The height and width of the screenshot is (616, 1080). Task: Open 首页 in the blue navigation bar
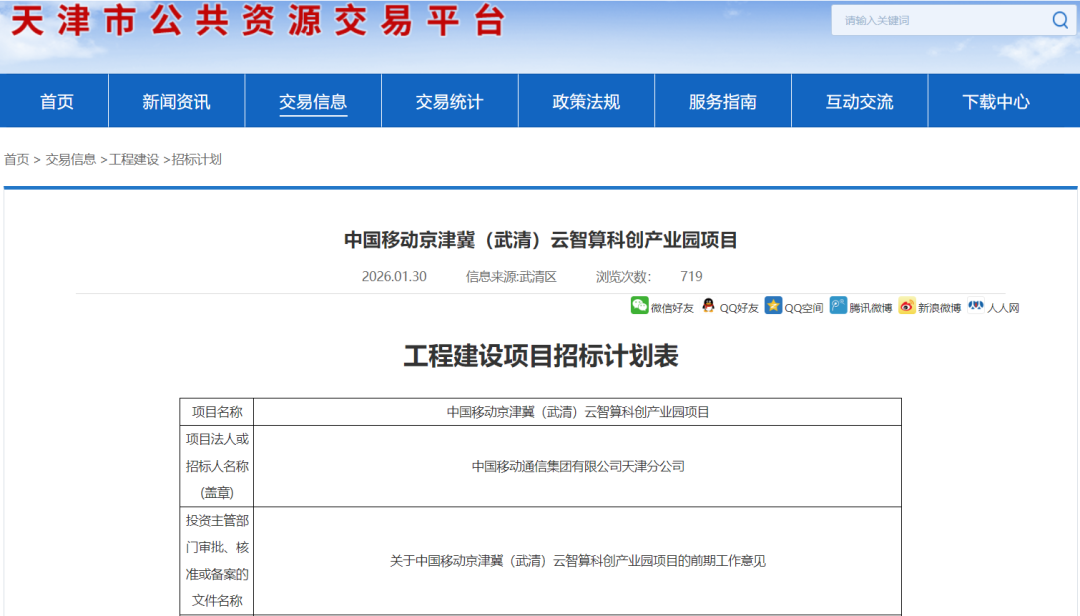(57, 101)
